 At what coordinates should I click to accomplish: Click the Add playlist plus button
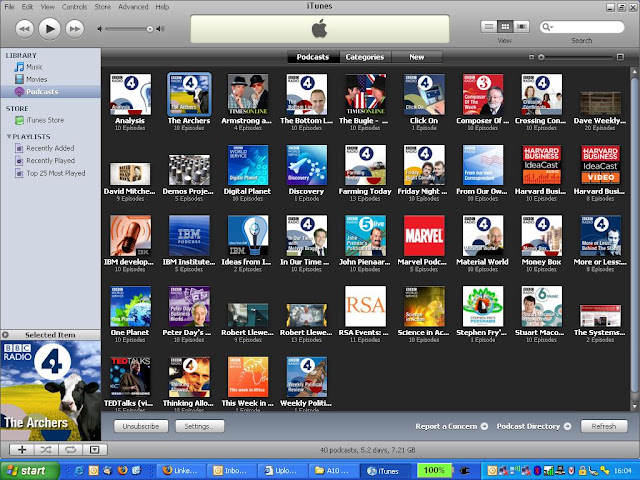[22, 450]
